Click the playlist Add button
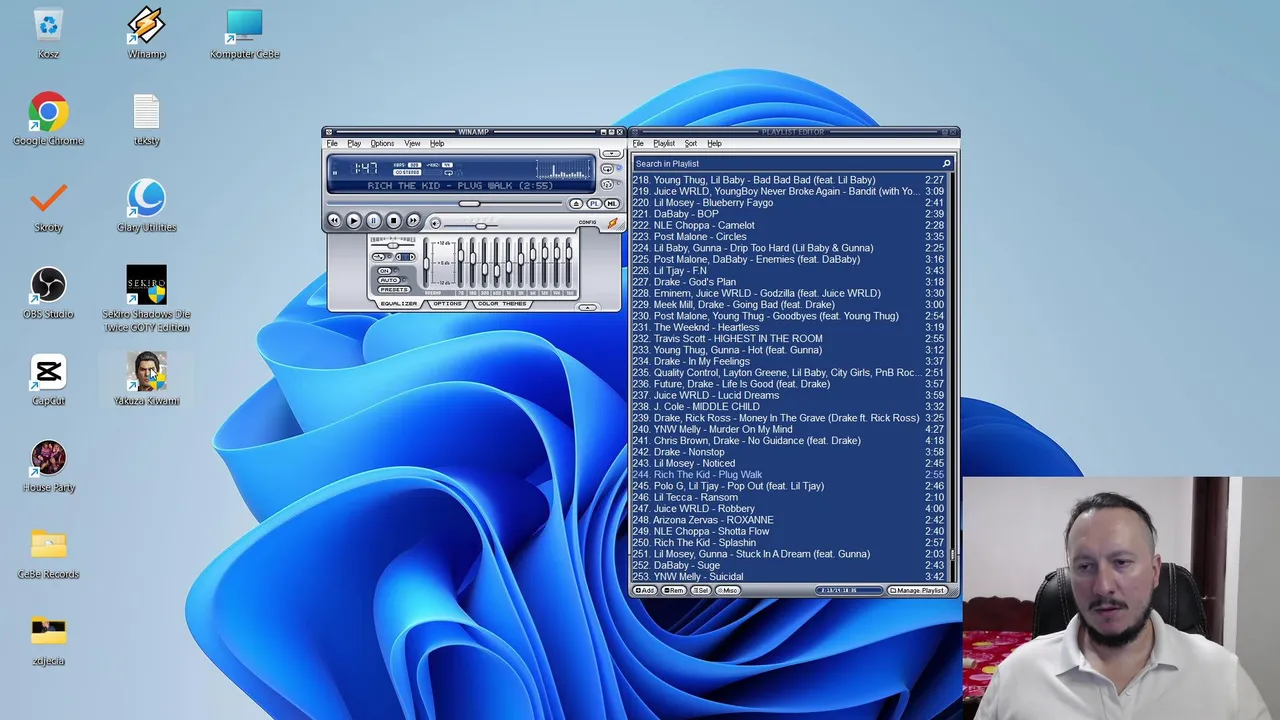The height and width of the screenshot is (720, 1280). 645,590
